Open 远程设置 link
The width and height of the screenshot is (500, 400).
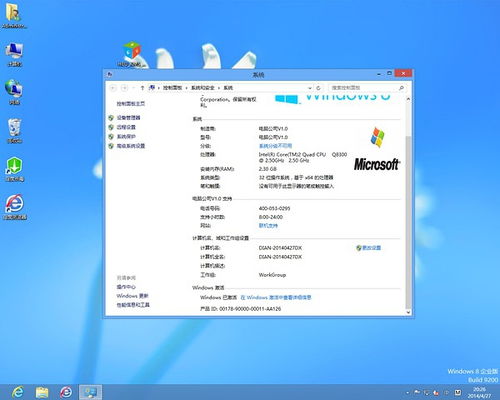pyautogui.click(x=126, y=127)
